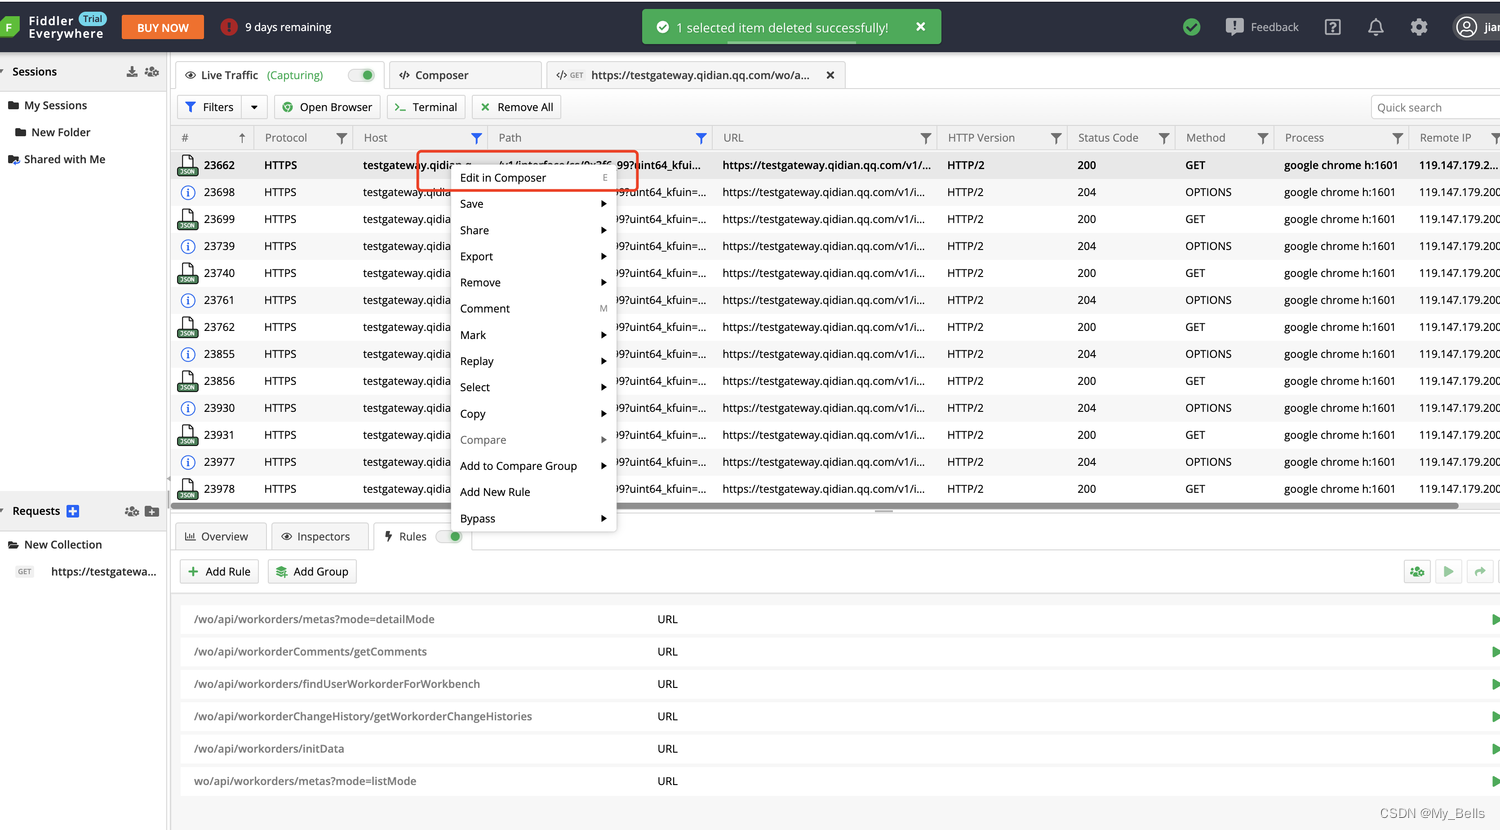
Task: Click the BUY NOW button
Action: coord(163,27)
